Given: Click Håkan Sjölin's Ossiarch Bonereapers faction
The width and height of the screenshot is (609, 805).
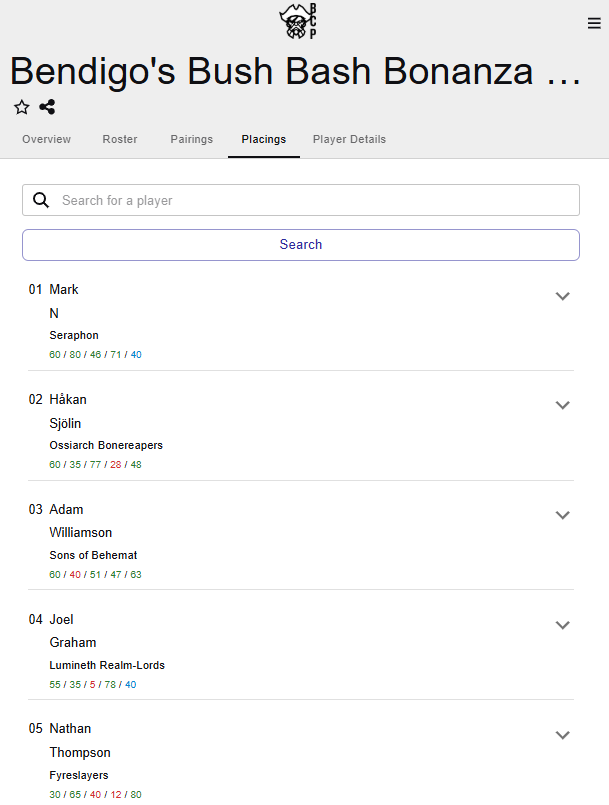Looking at the screenshot, I should point(106,445).
